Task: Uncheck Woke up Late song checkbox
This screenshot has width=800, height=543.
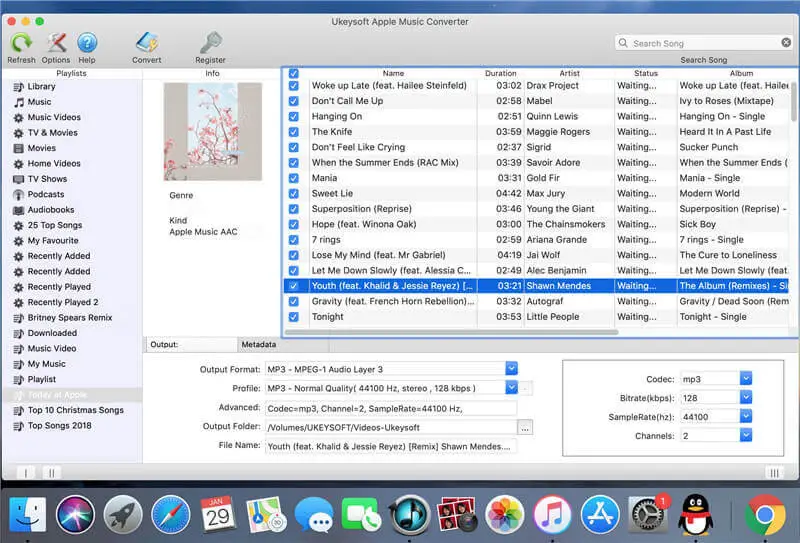Action: click(x=294, y=86)
